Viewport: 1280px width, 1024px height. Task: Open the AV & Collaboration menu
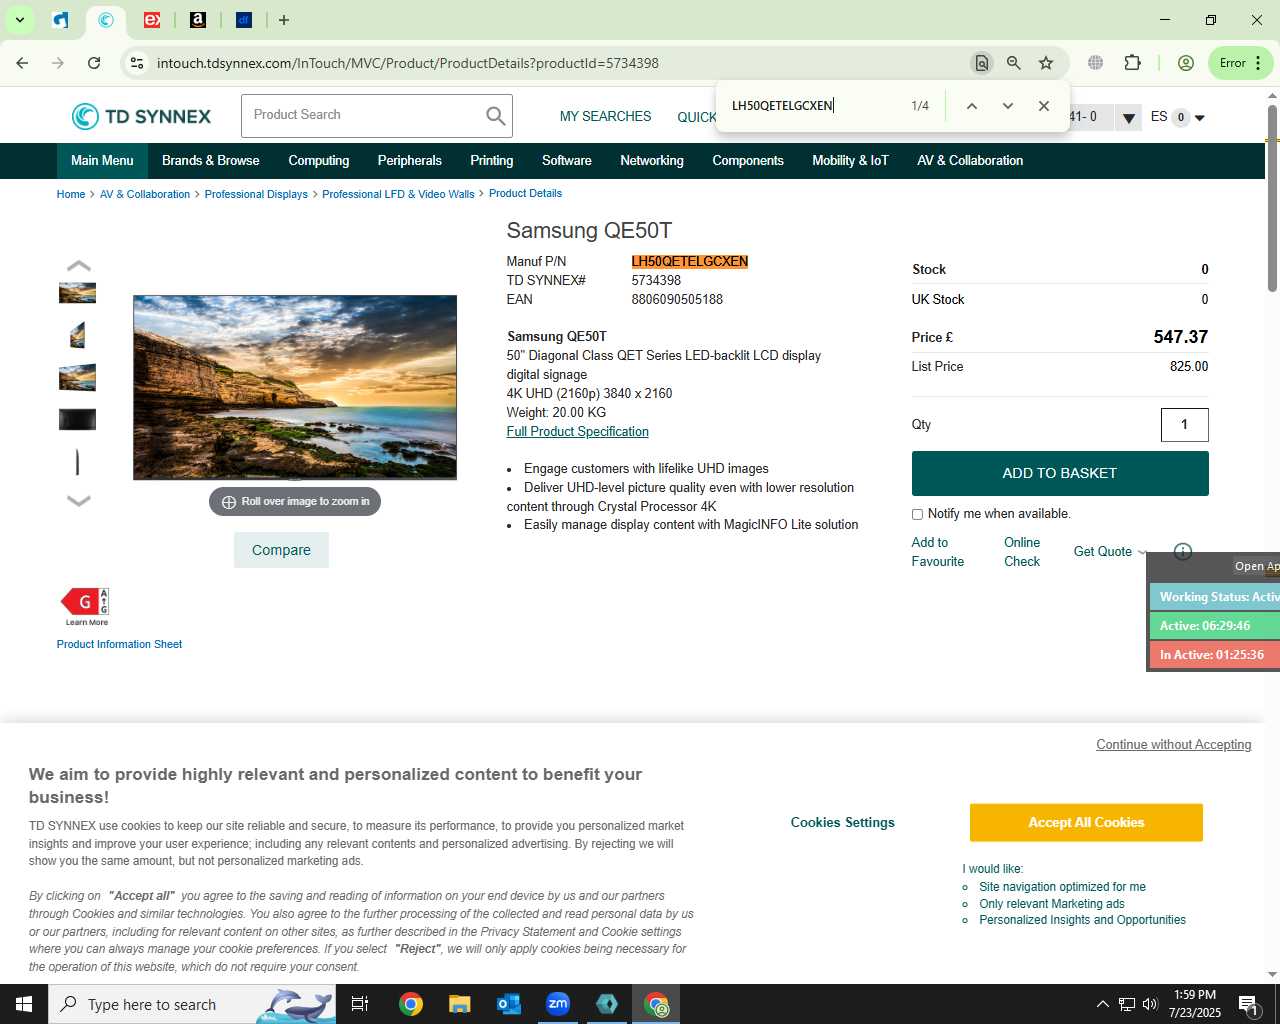pos(970,161)
